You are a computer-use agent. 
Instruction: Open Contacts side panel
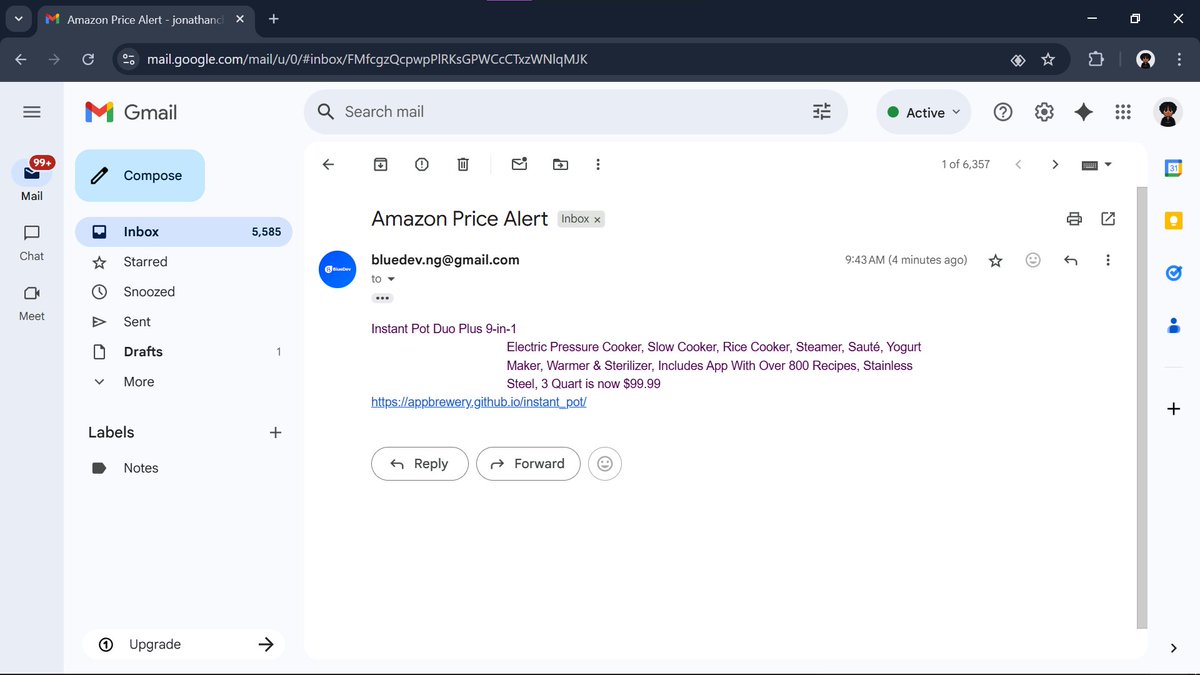pos(1174,325)
